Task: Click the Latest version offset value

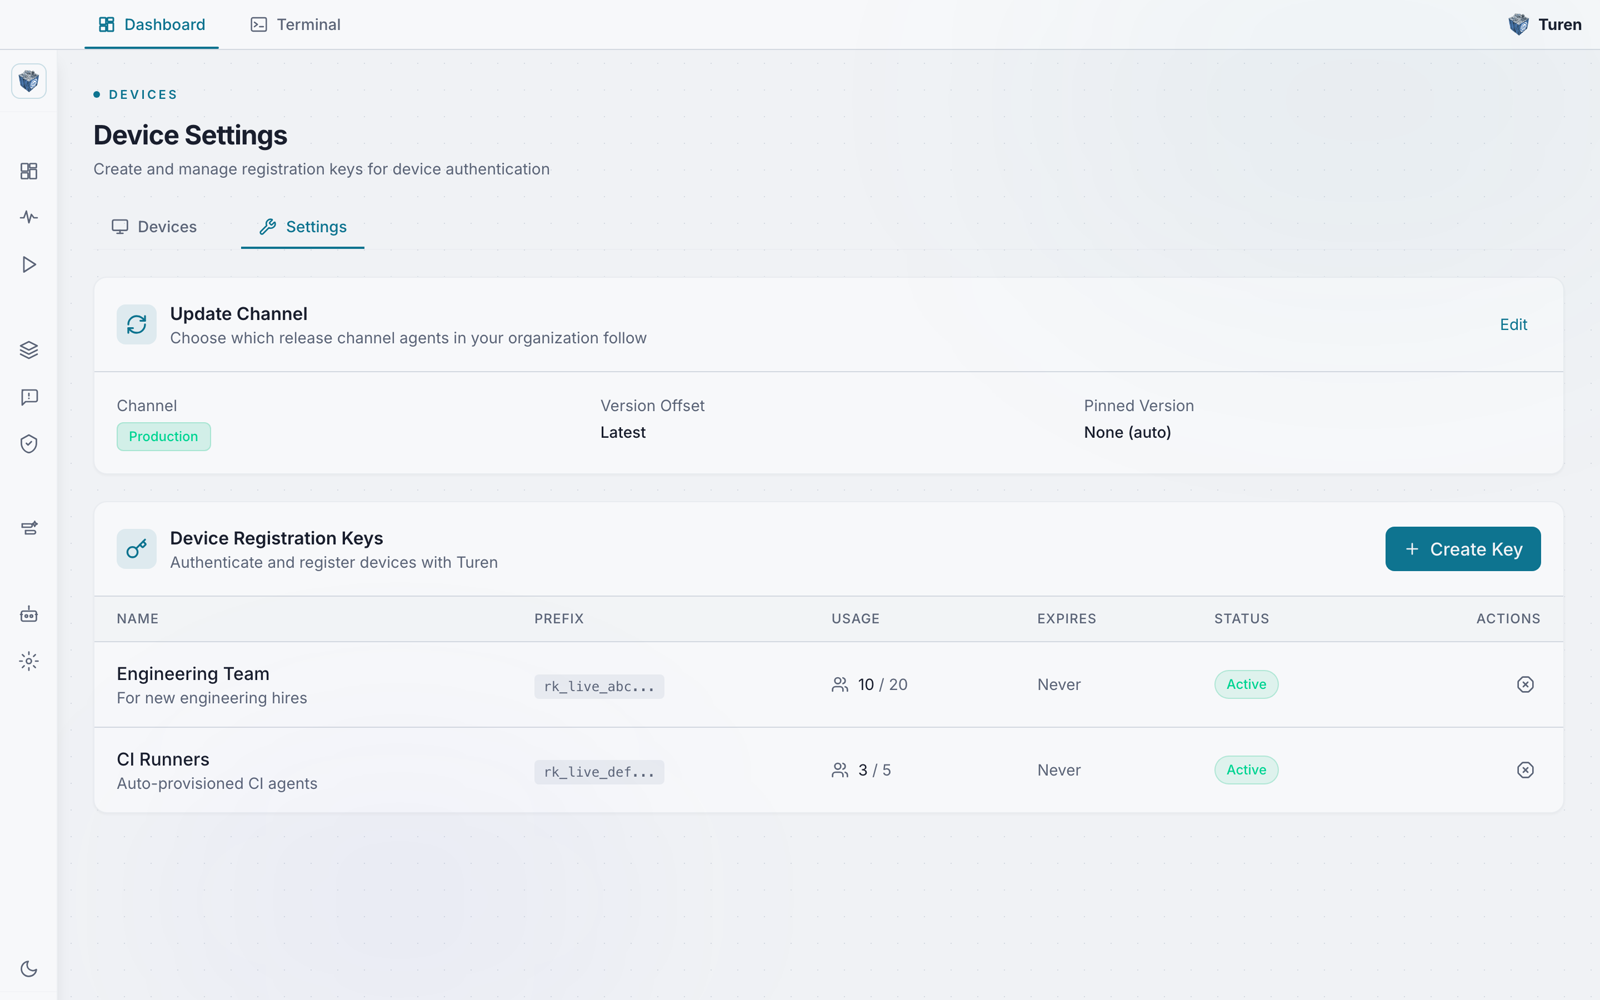Action: click(x=623, y=432)
